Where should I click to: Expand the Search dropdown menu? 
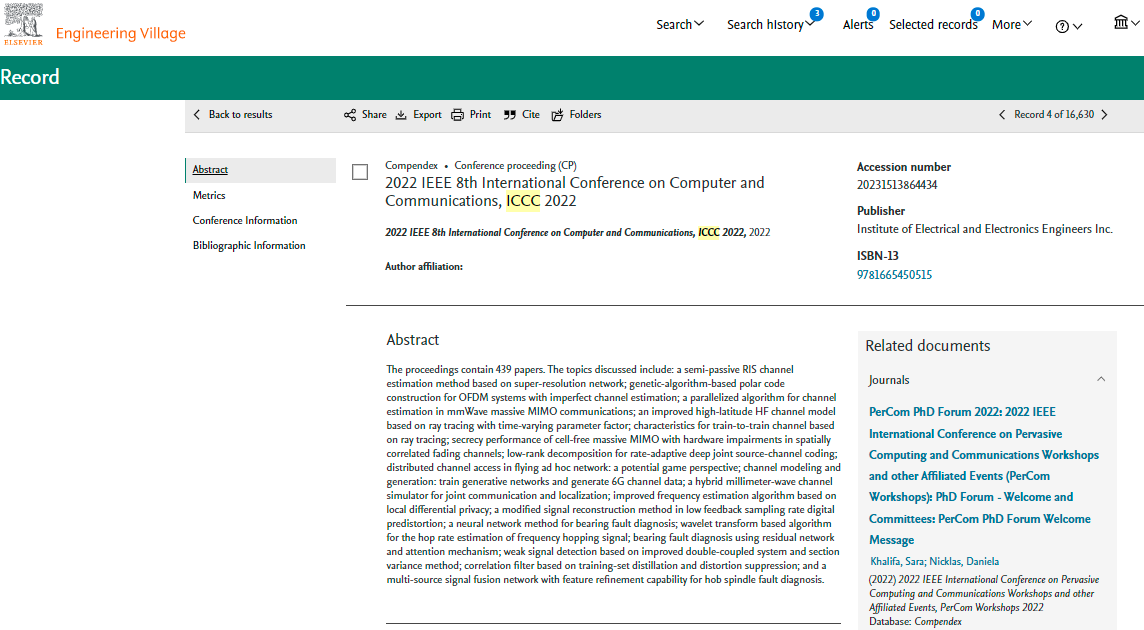(x=680, y=25)
